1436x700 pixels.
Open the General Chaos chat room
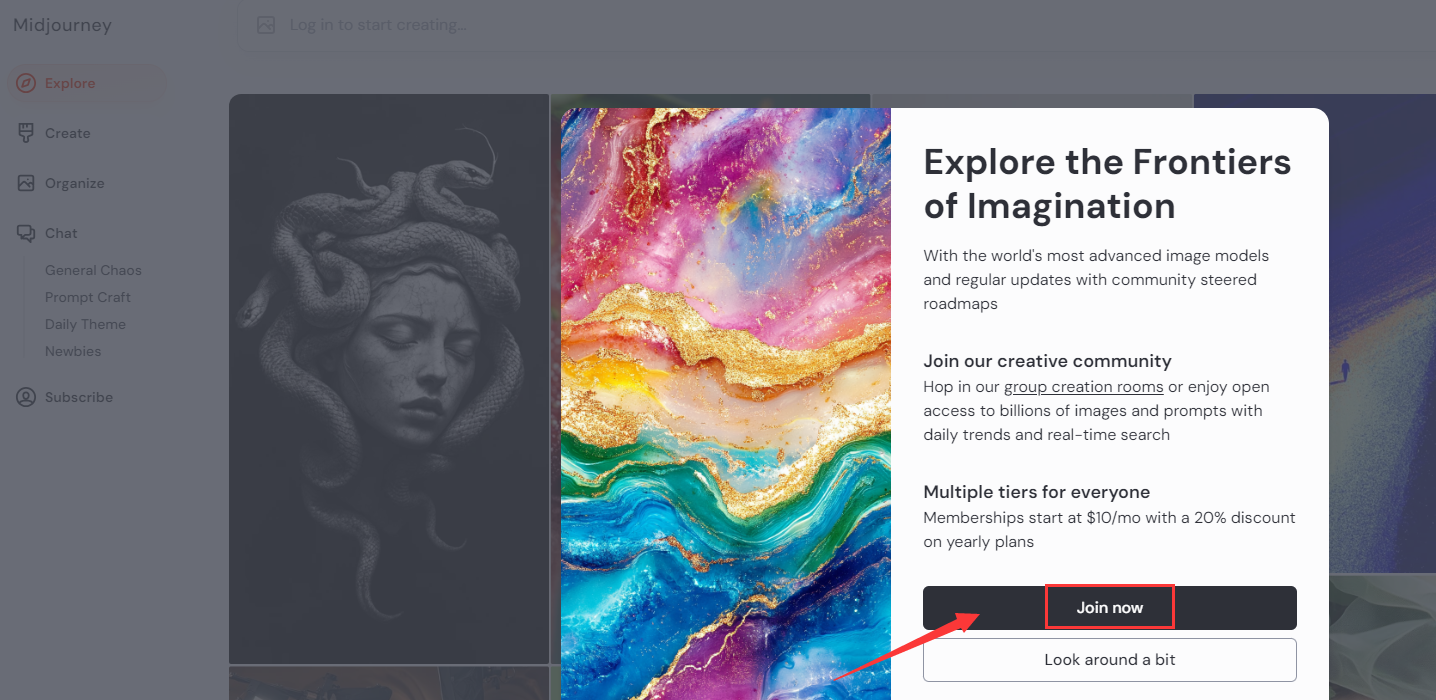pyautogui.click(x=93, y=270)
